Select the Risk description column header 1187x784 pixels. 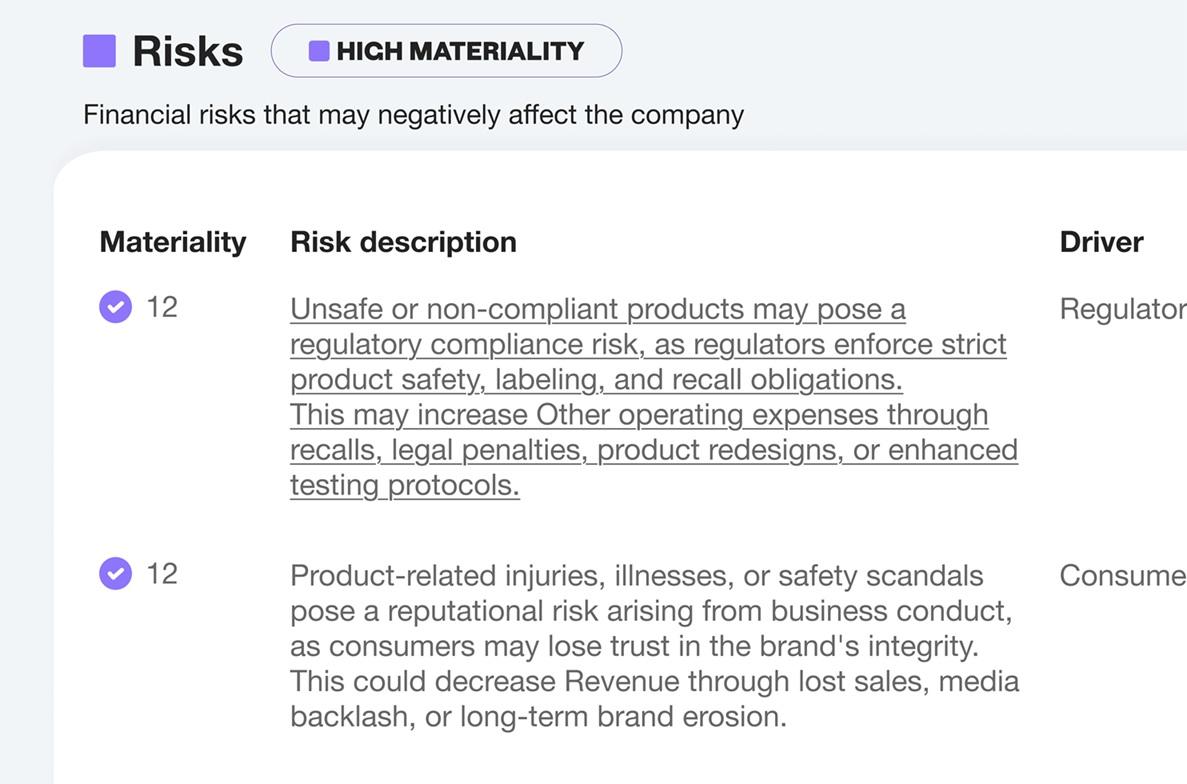click(x=403, y=241)
